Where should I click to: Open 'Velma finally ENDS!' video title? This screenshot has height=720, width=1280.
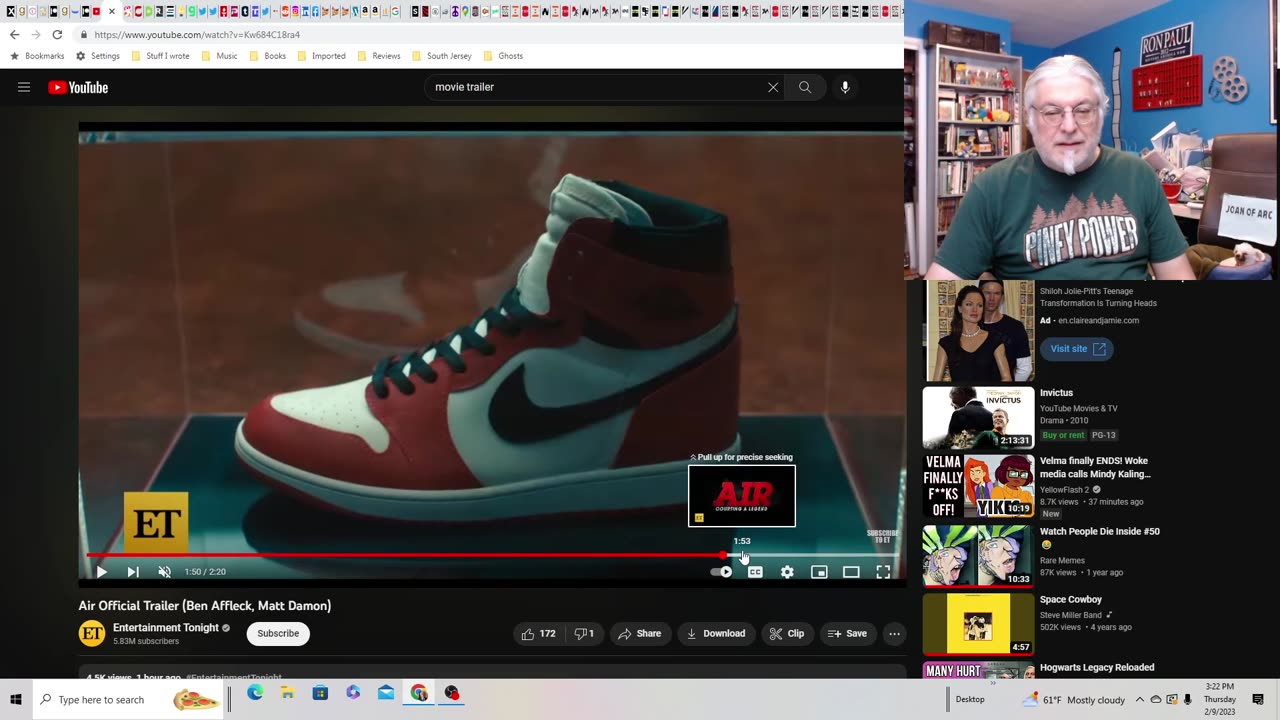click(x=1095, y=467)
